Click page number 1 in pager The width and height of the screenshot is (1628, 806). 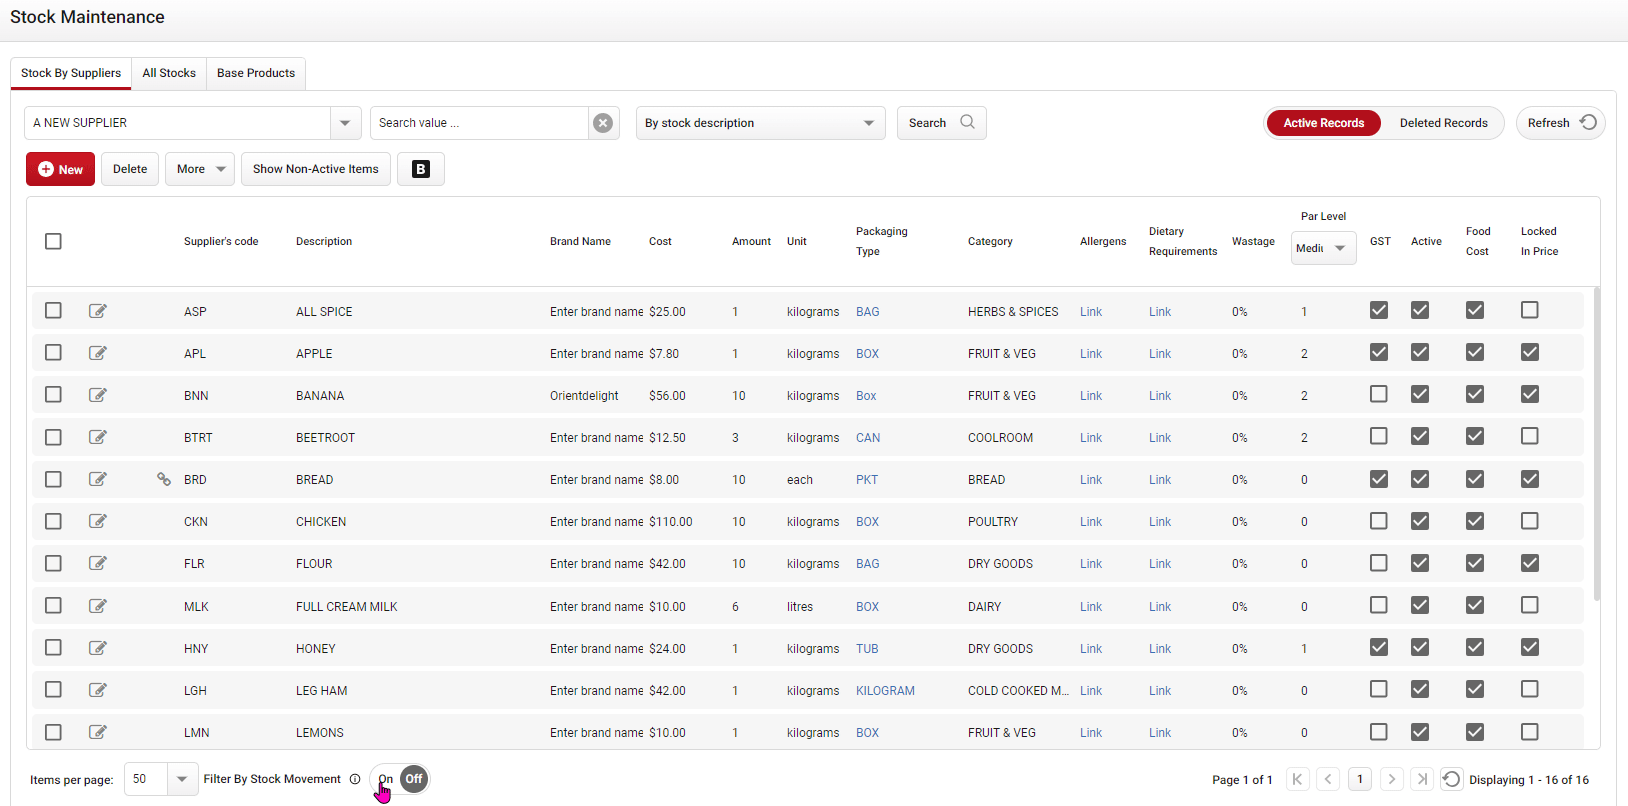coord(1360,779)
